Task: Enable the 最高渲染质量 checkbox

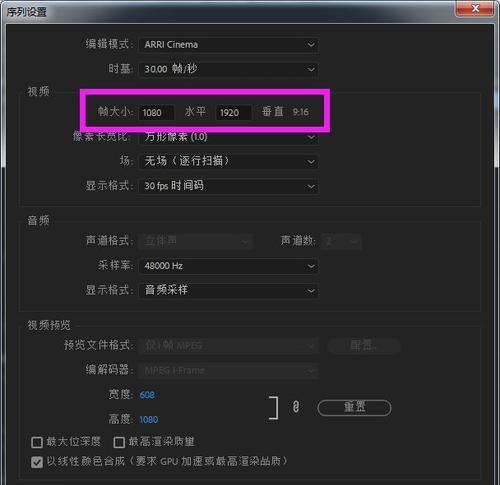Action: coord(119,443)
